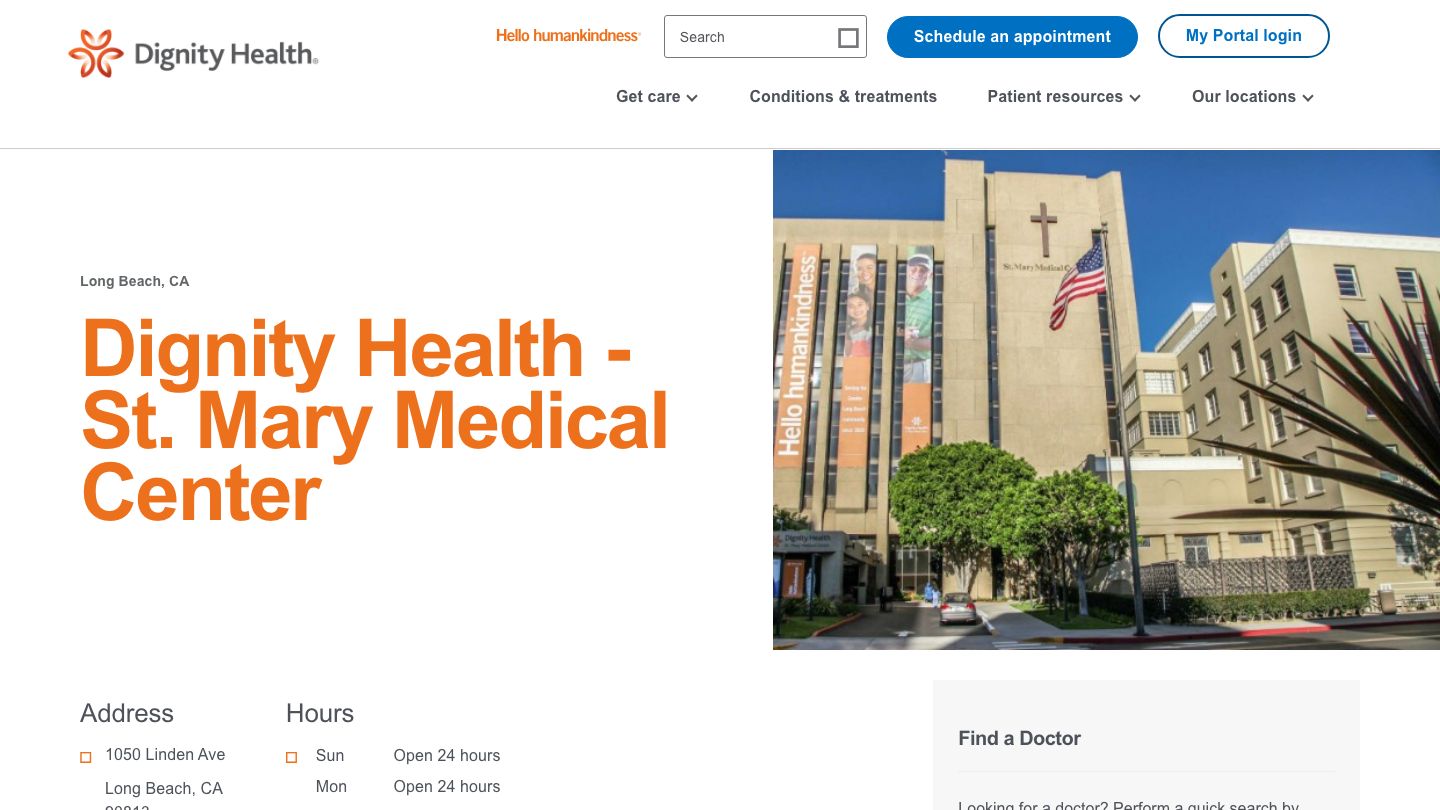The image size is (1440, 810).
Task: Click the Long Beach, CA location label
Action: pos(134,281)
